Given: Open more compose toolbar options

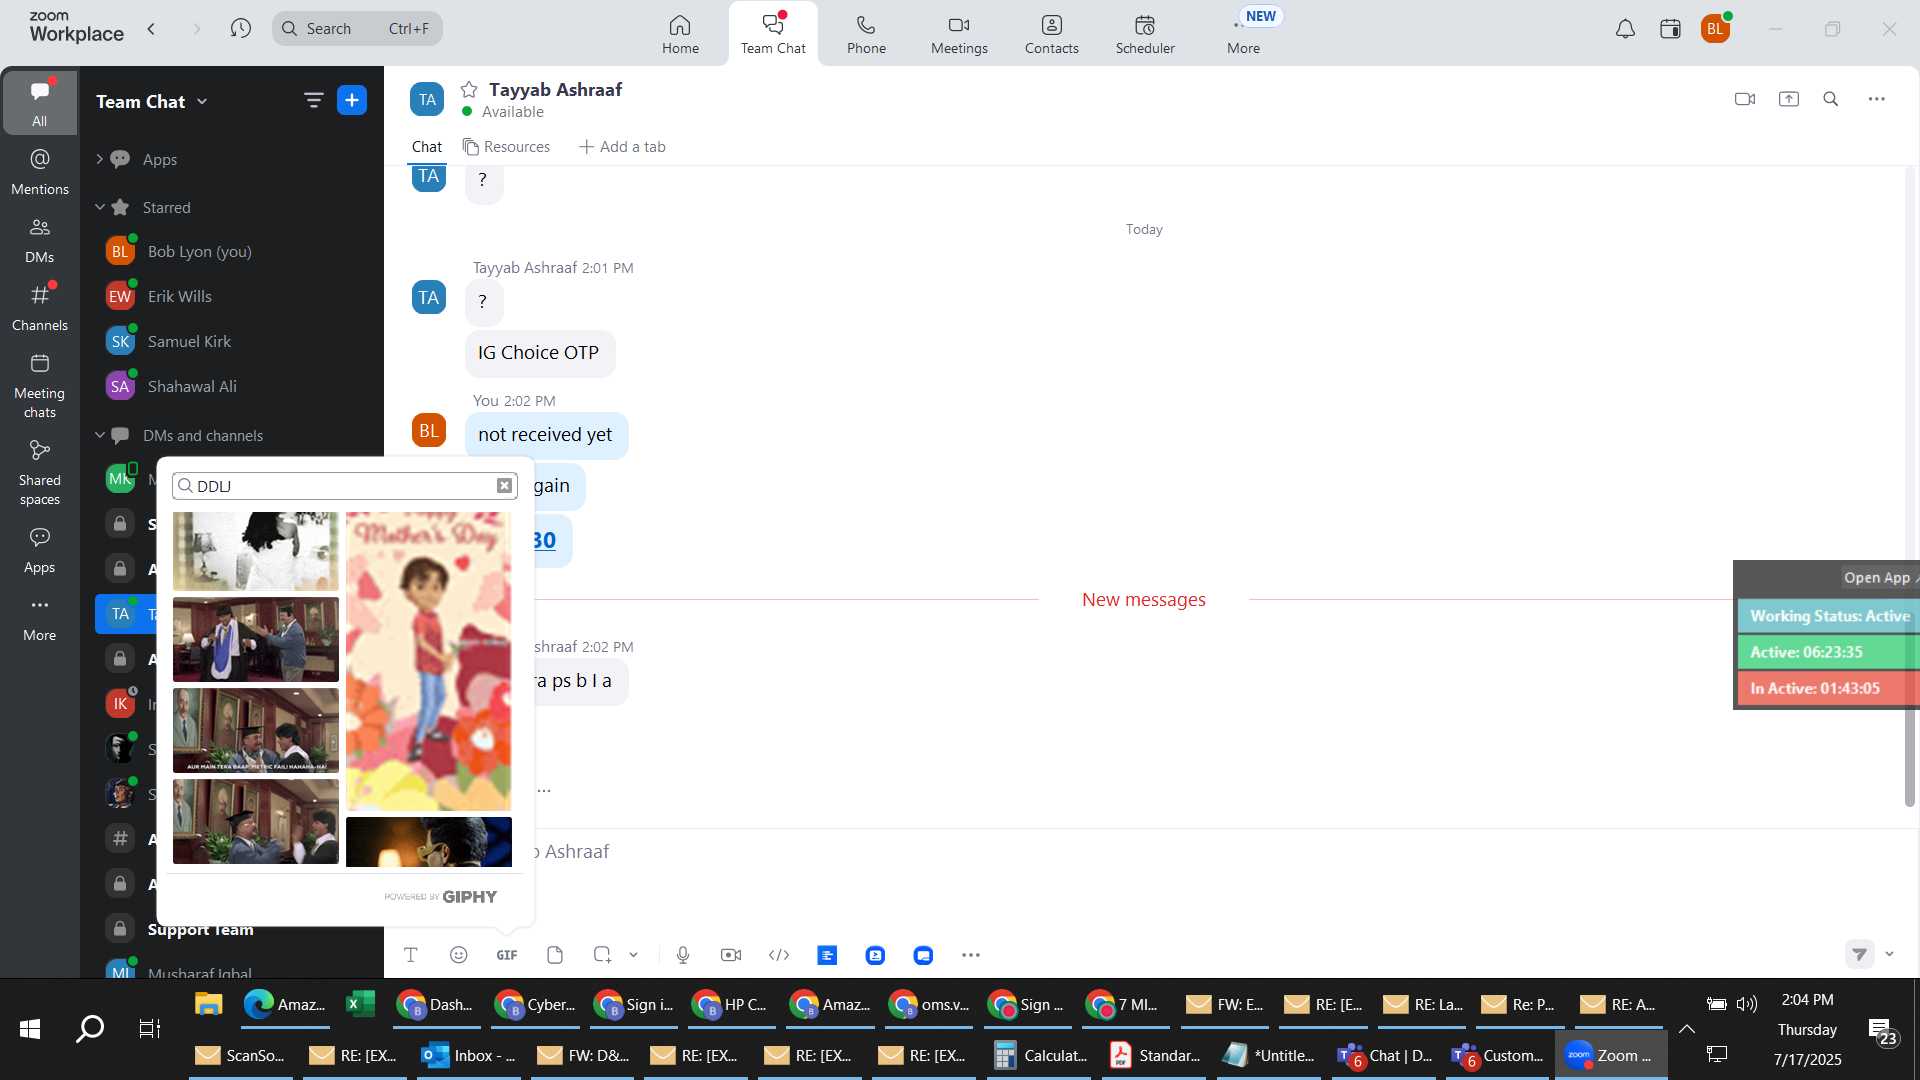Looking at the screenshot, I should point(971,955).
